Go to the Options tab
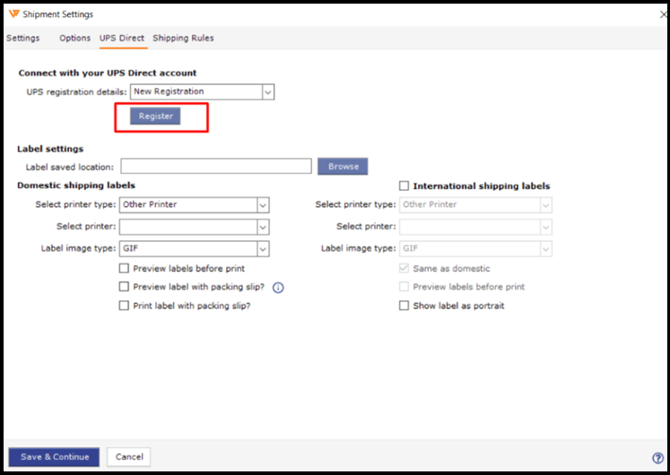The width and height of the screenshot is (670, 475). click(x=75, y=38)
